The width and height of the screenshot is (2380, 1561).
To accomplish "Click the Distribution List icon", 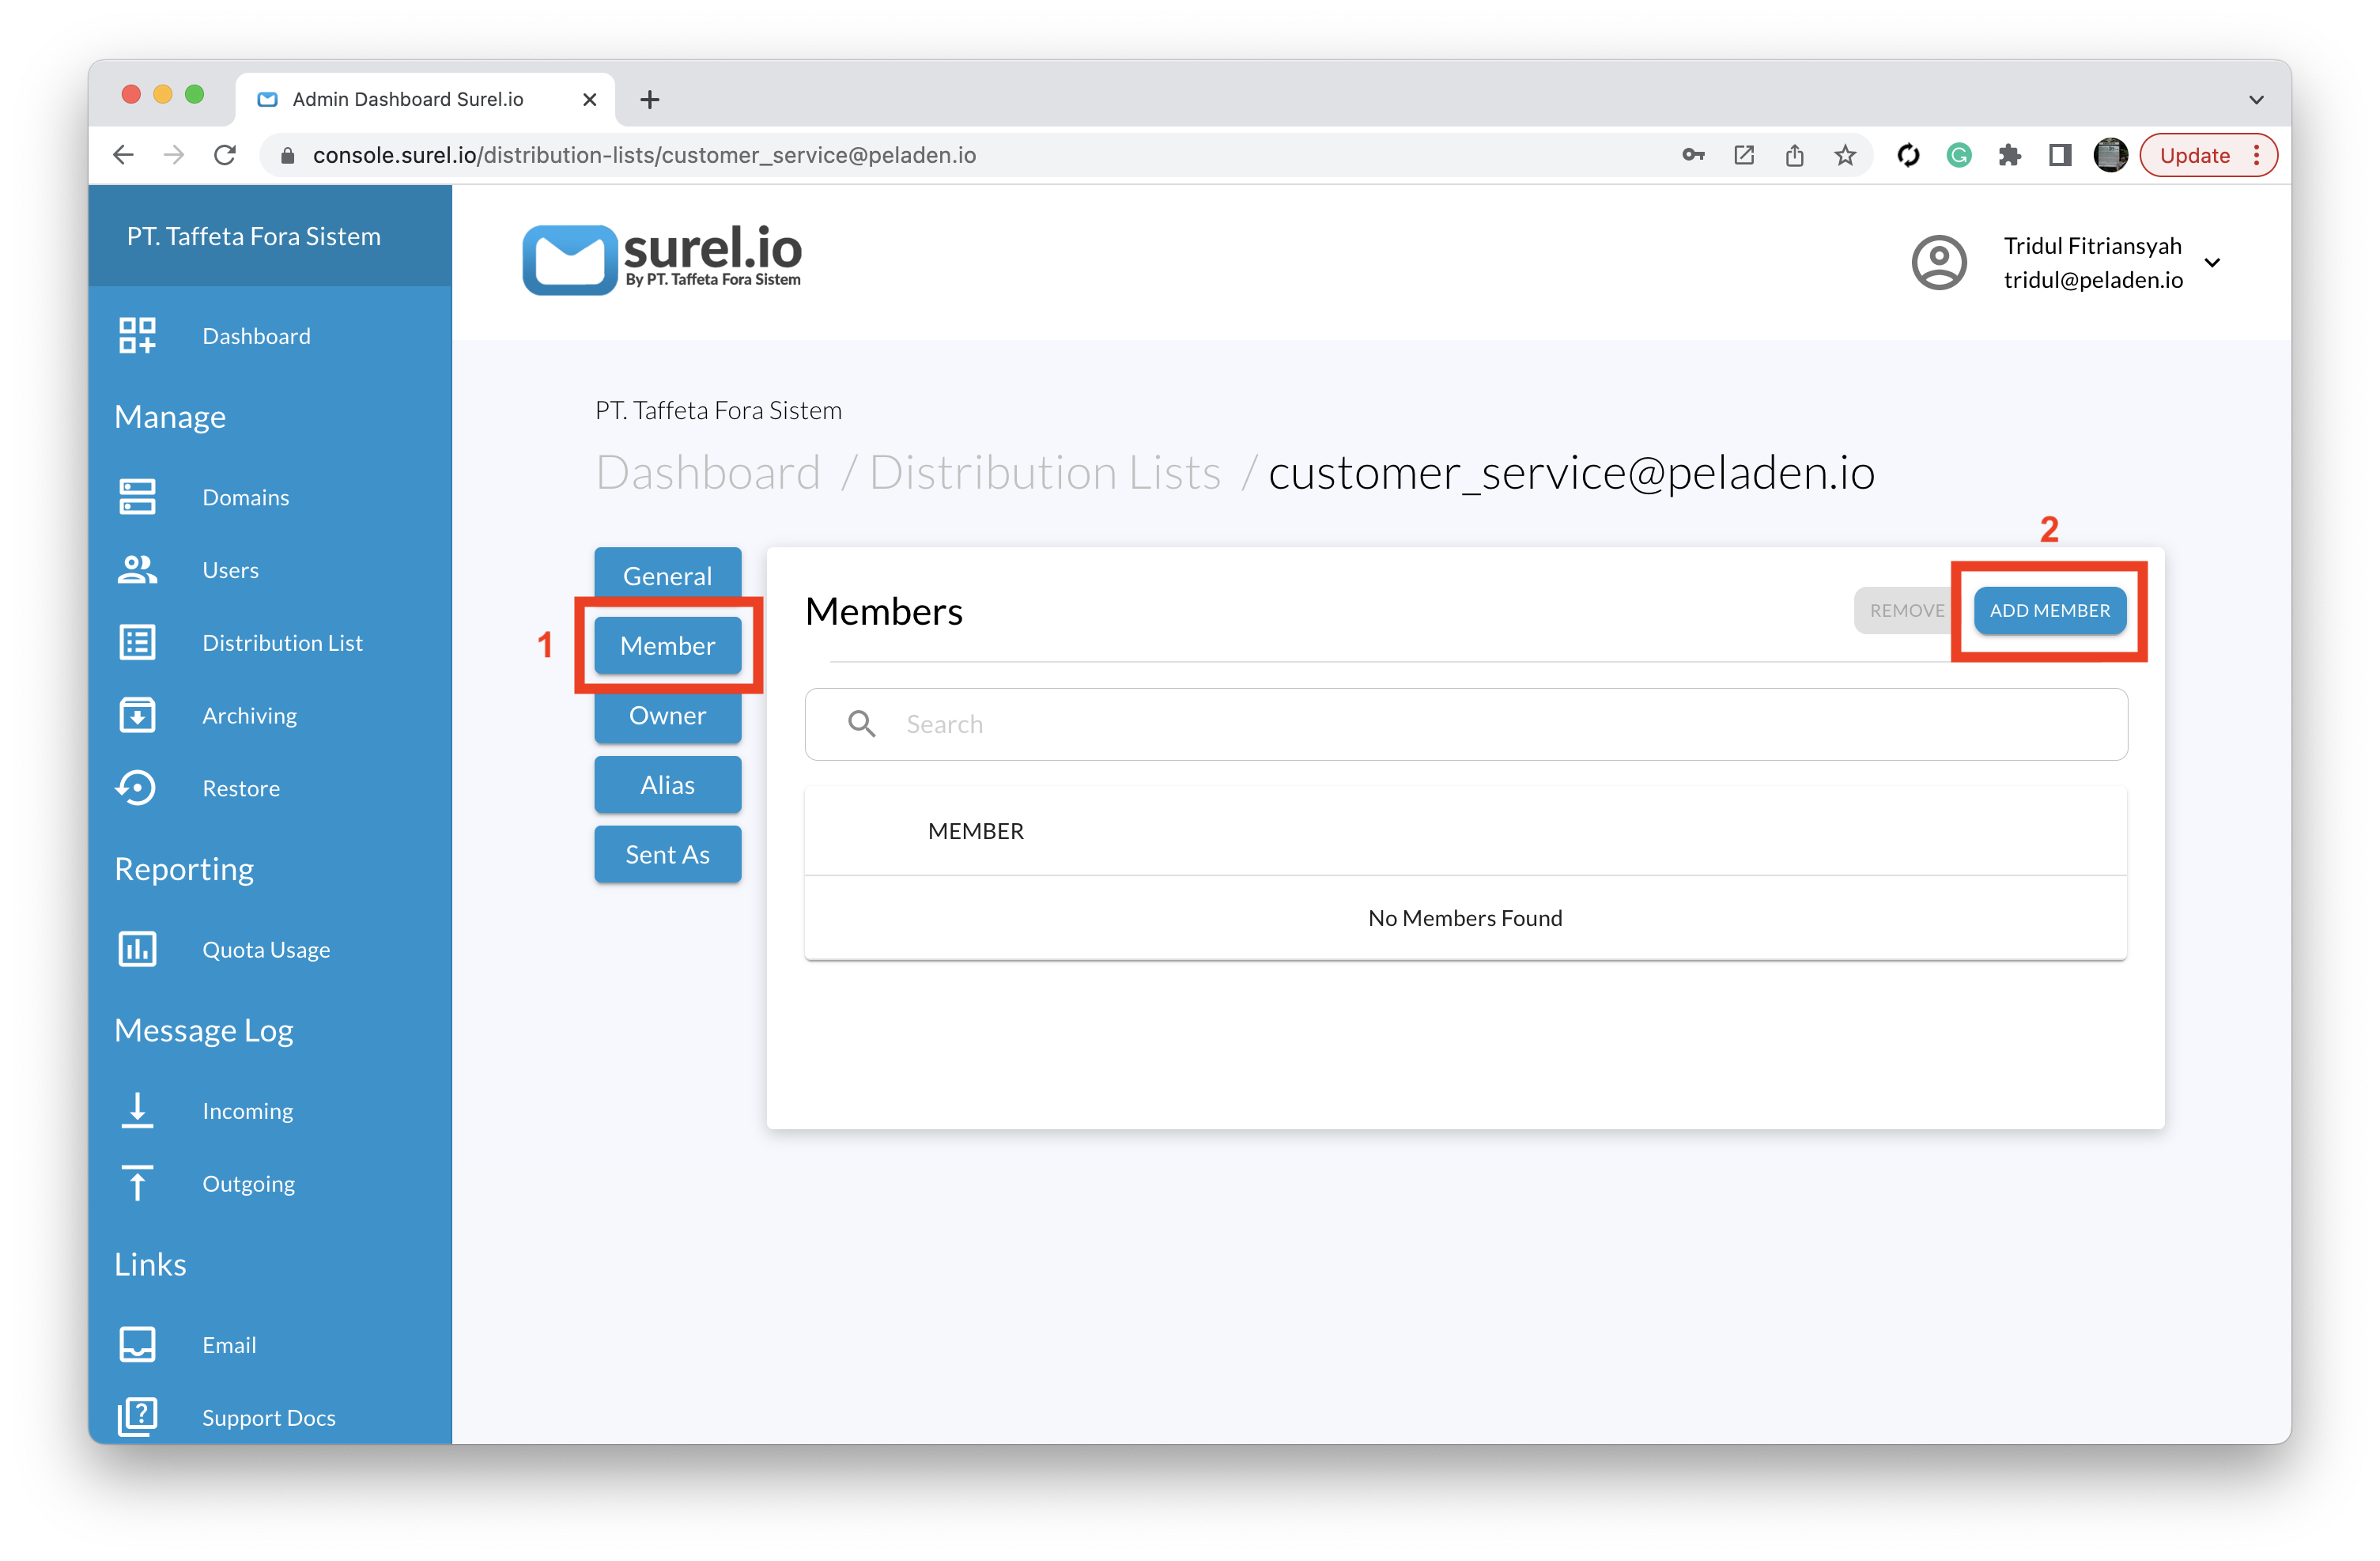I will click(139, 641).
